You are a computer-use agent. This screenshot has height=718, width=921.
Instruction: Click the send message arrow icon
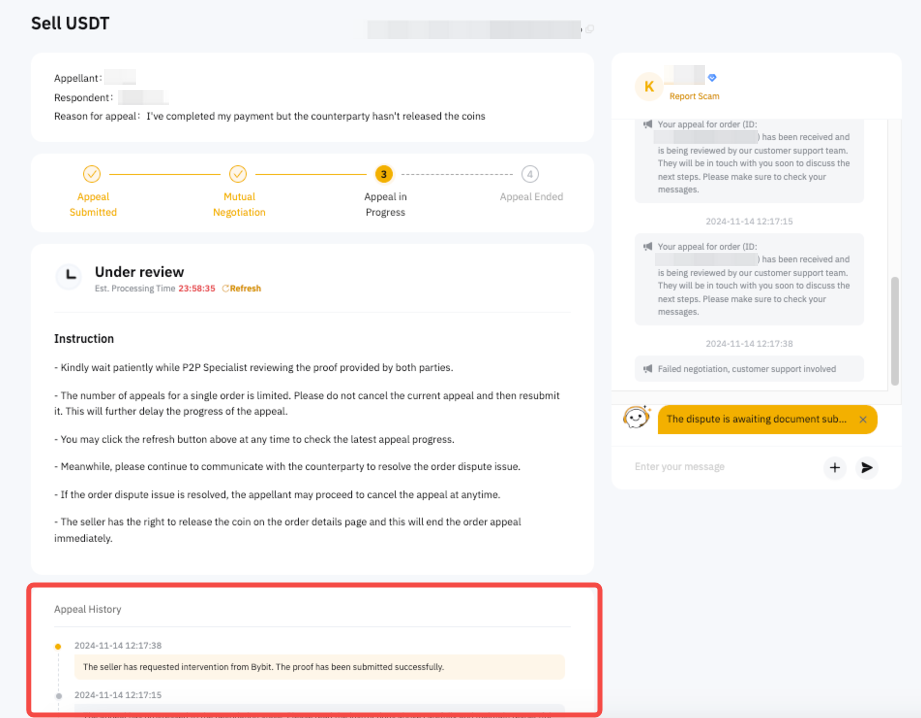pos(867,467)
